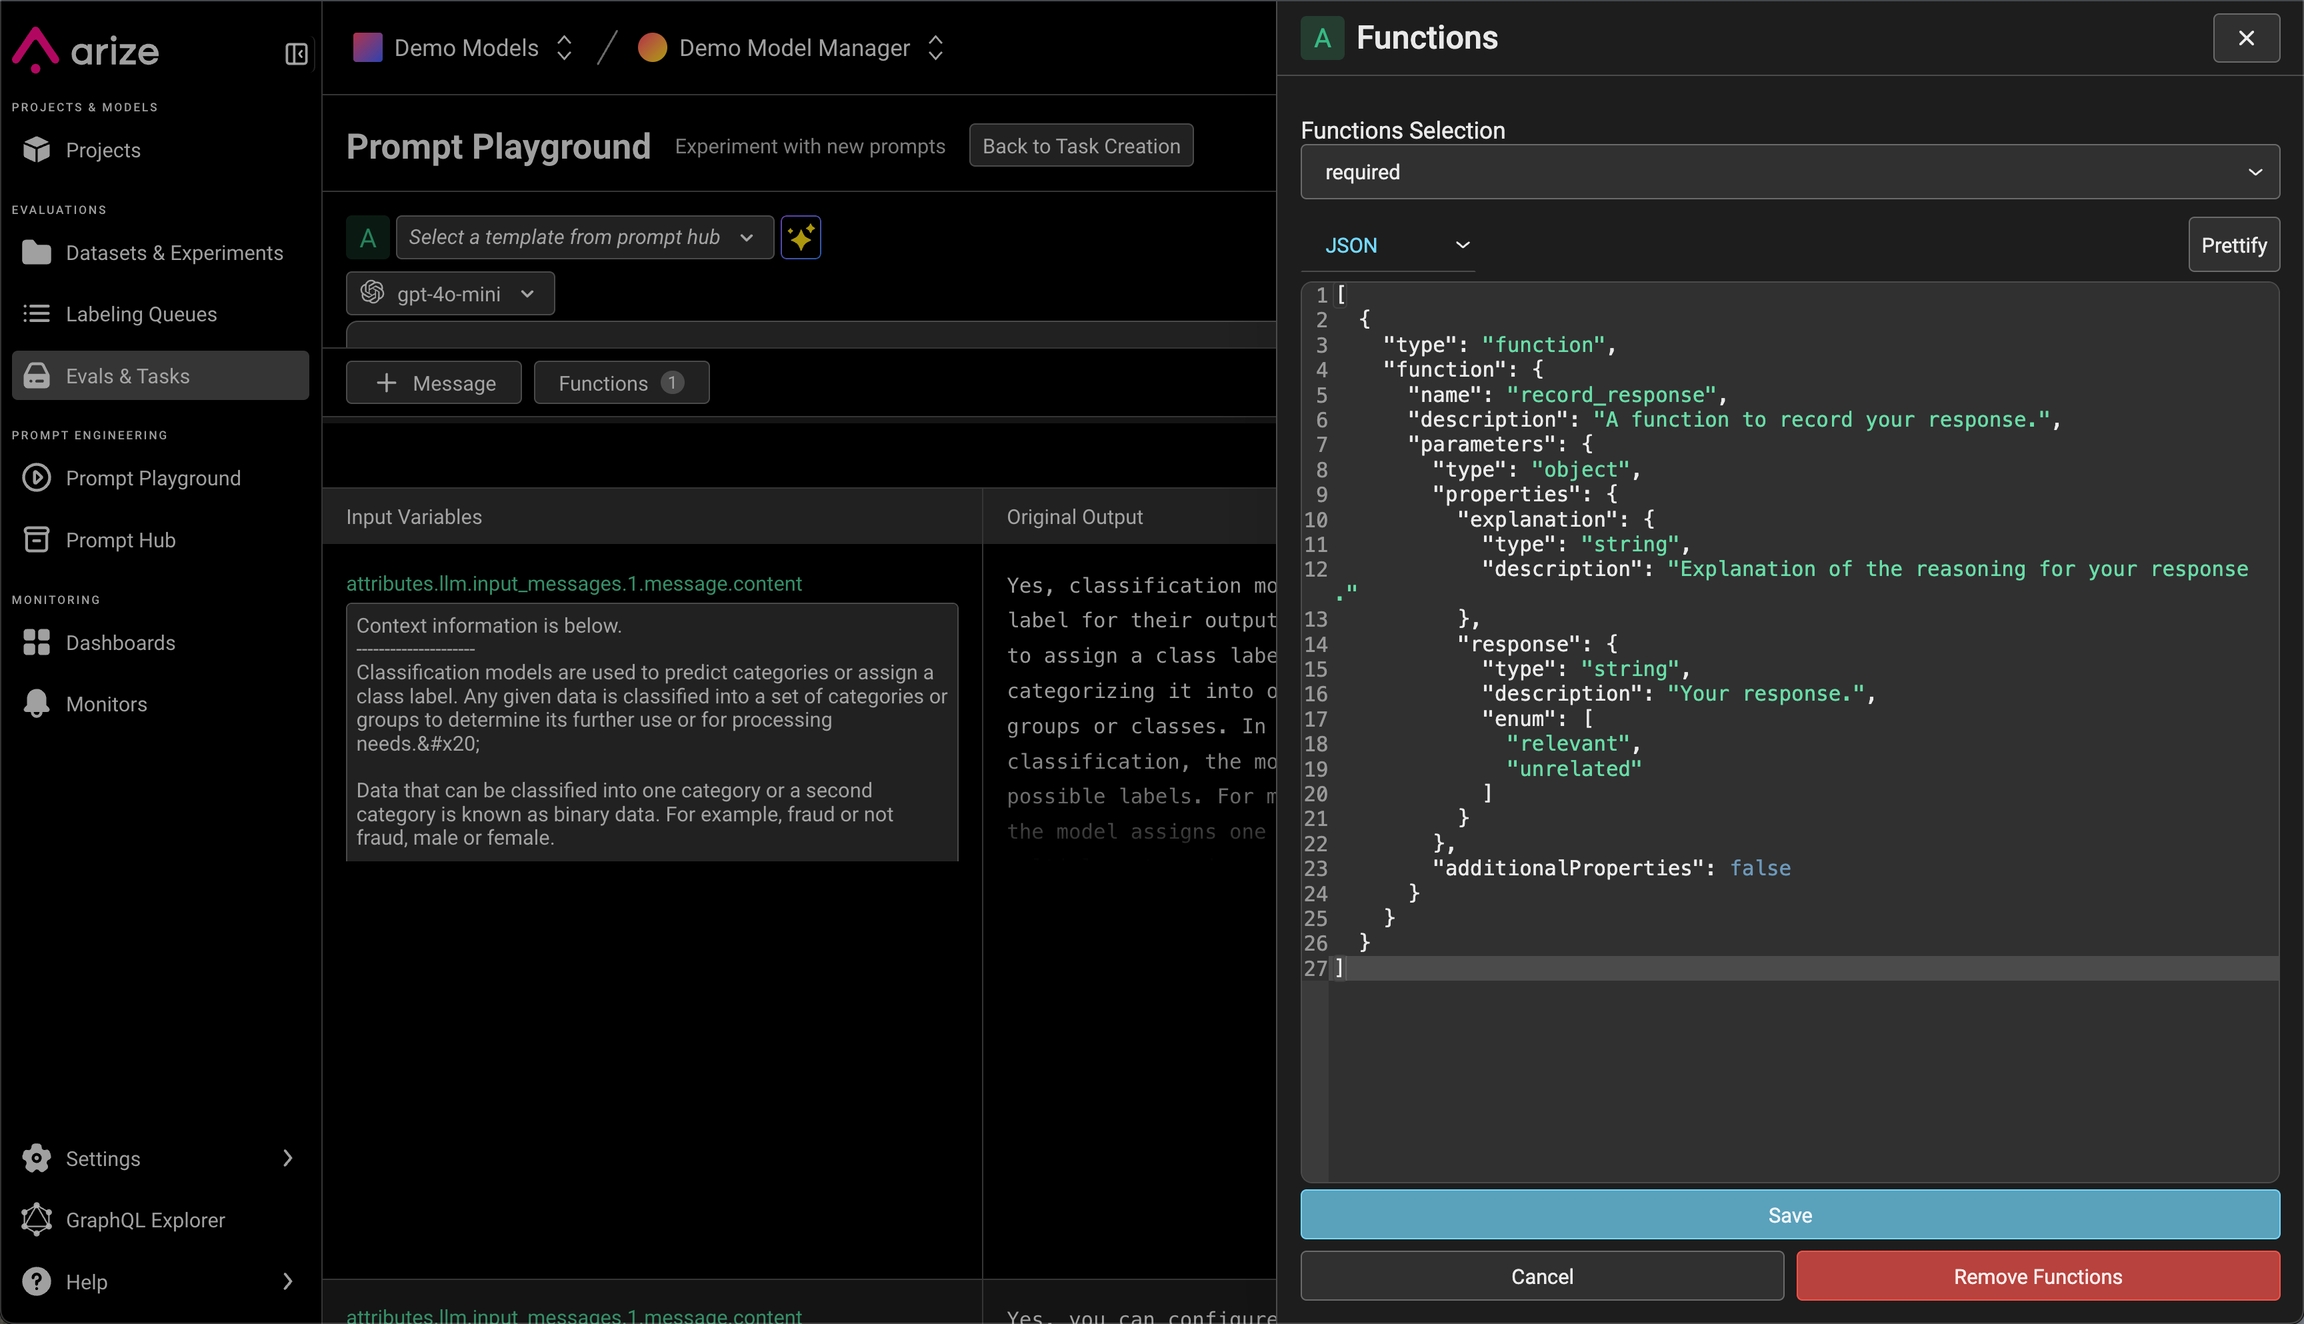
Task: Expand the Select a template dropdown
Action: coord(584,237)
